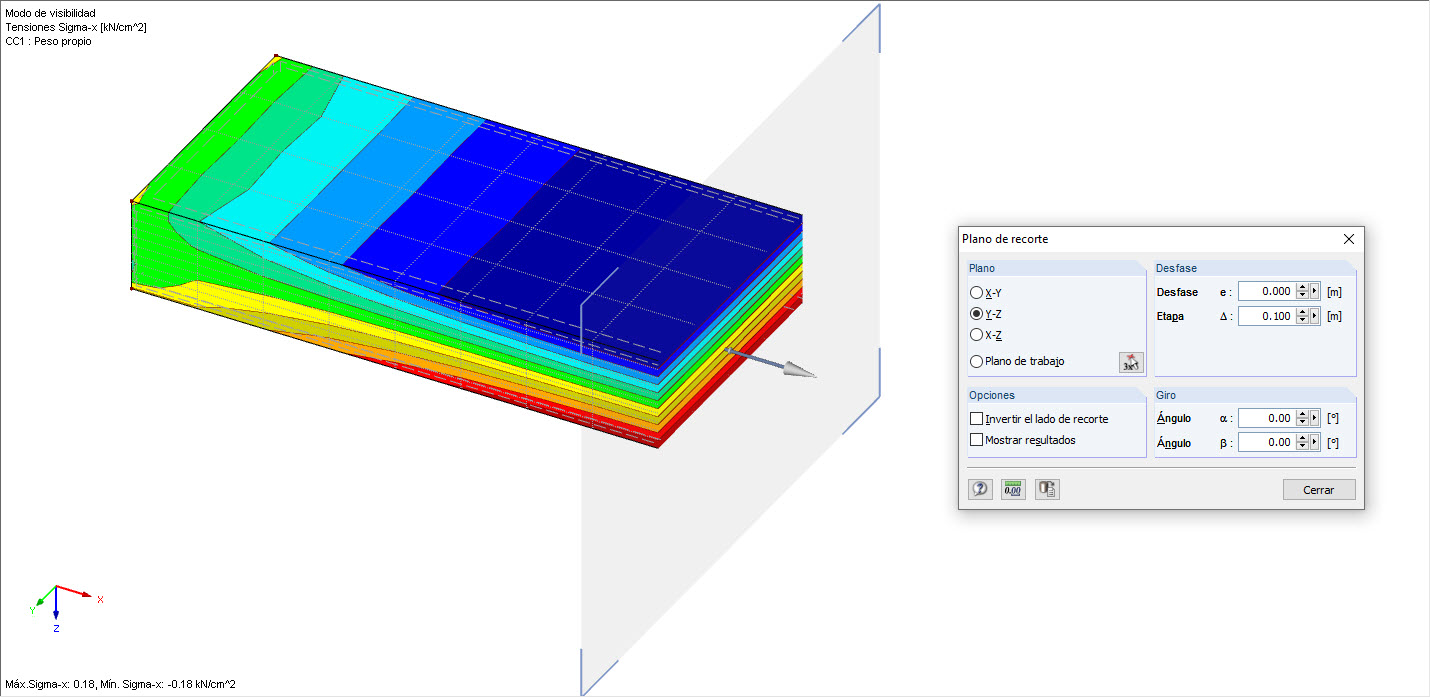1430x697 pixels.
Task: Click the pick three points icon in Plano
Action: tap(1131, 362)
